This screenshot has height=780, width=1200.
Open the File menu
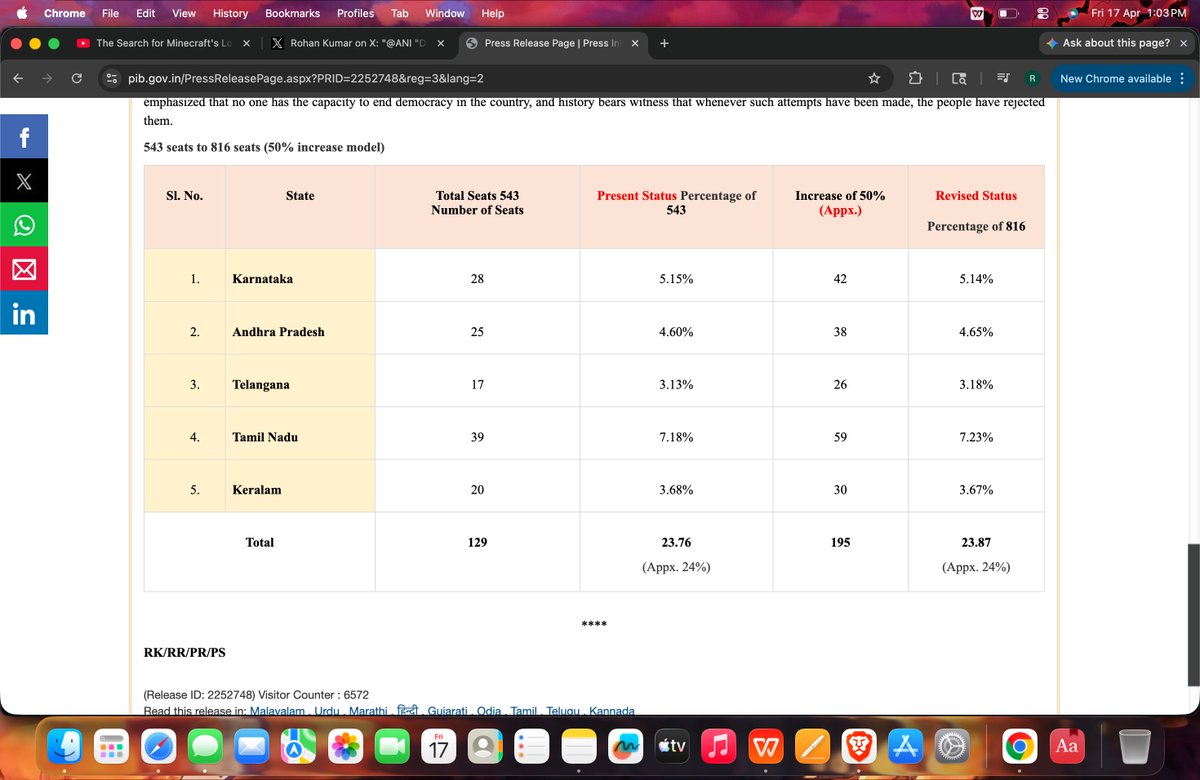pos(110,13)
